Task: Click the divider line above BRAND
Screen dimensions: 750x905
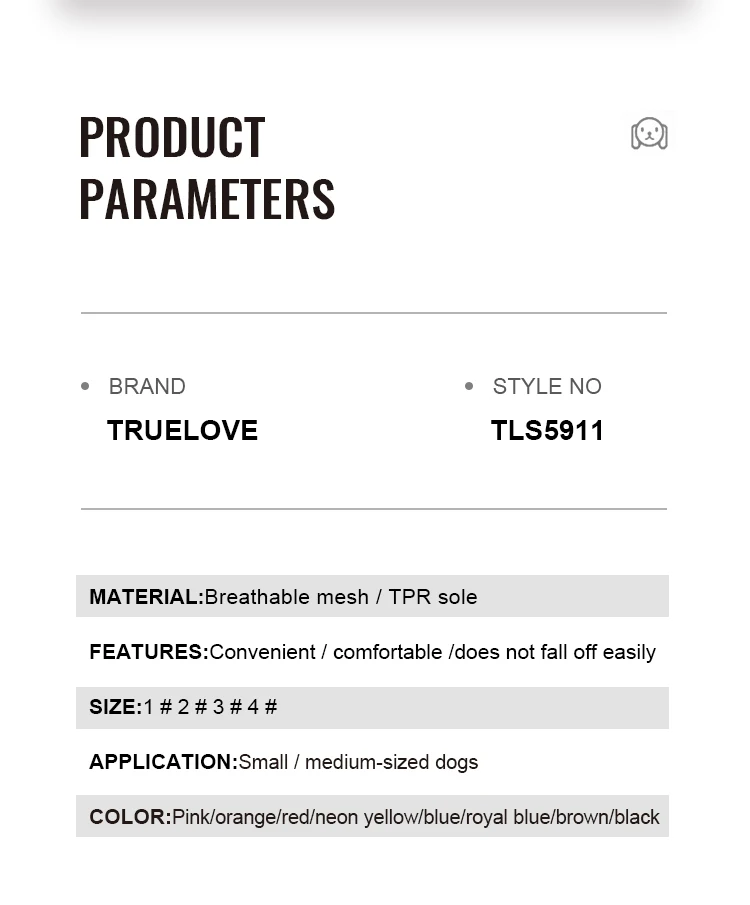Action: [373, 313]
